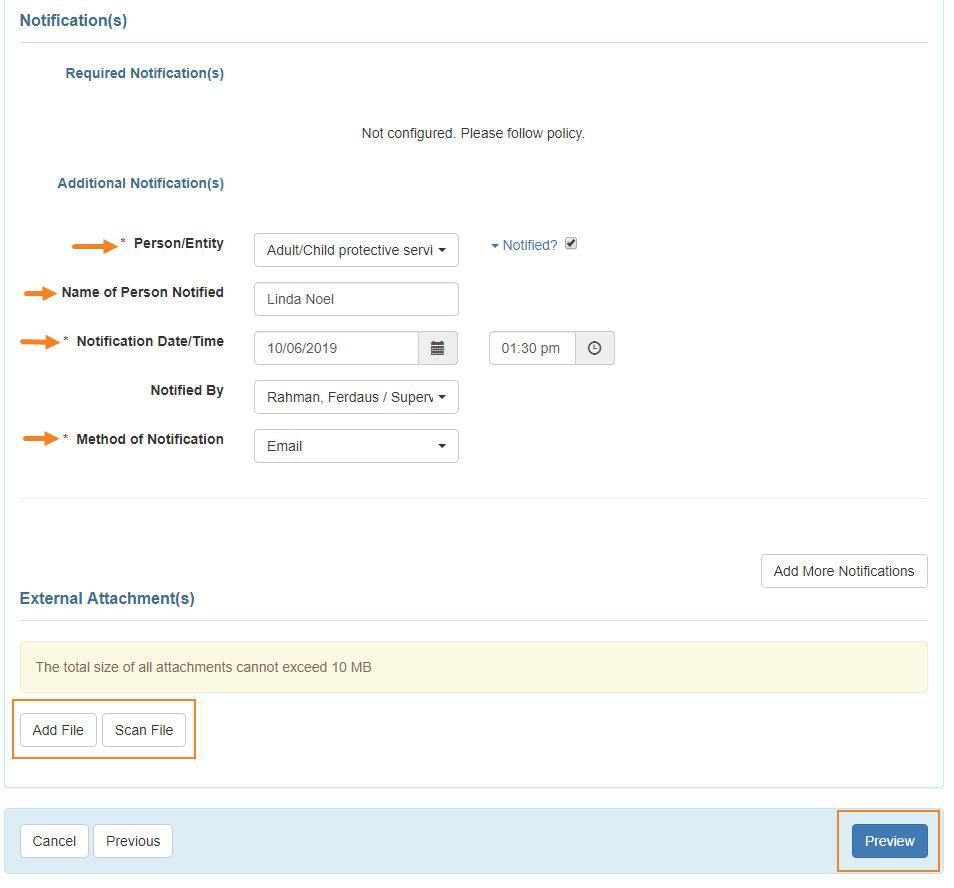Edit the notification time field 01:30 pm

click(x=532, y=348)
